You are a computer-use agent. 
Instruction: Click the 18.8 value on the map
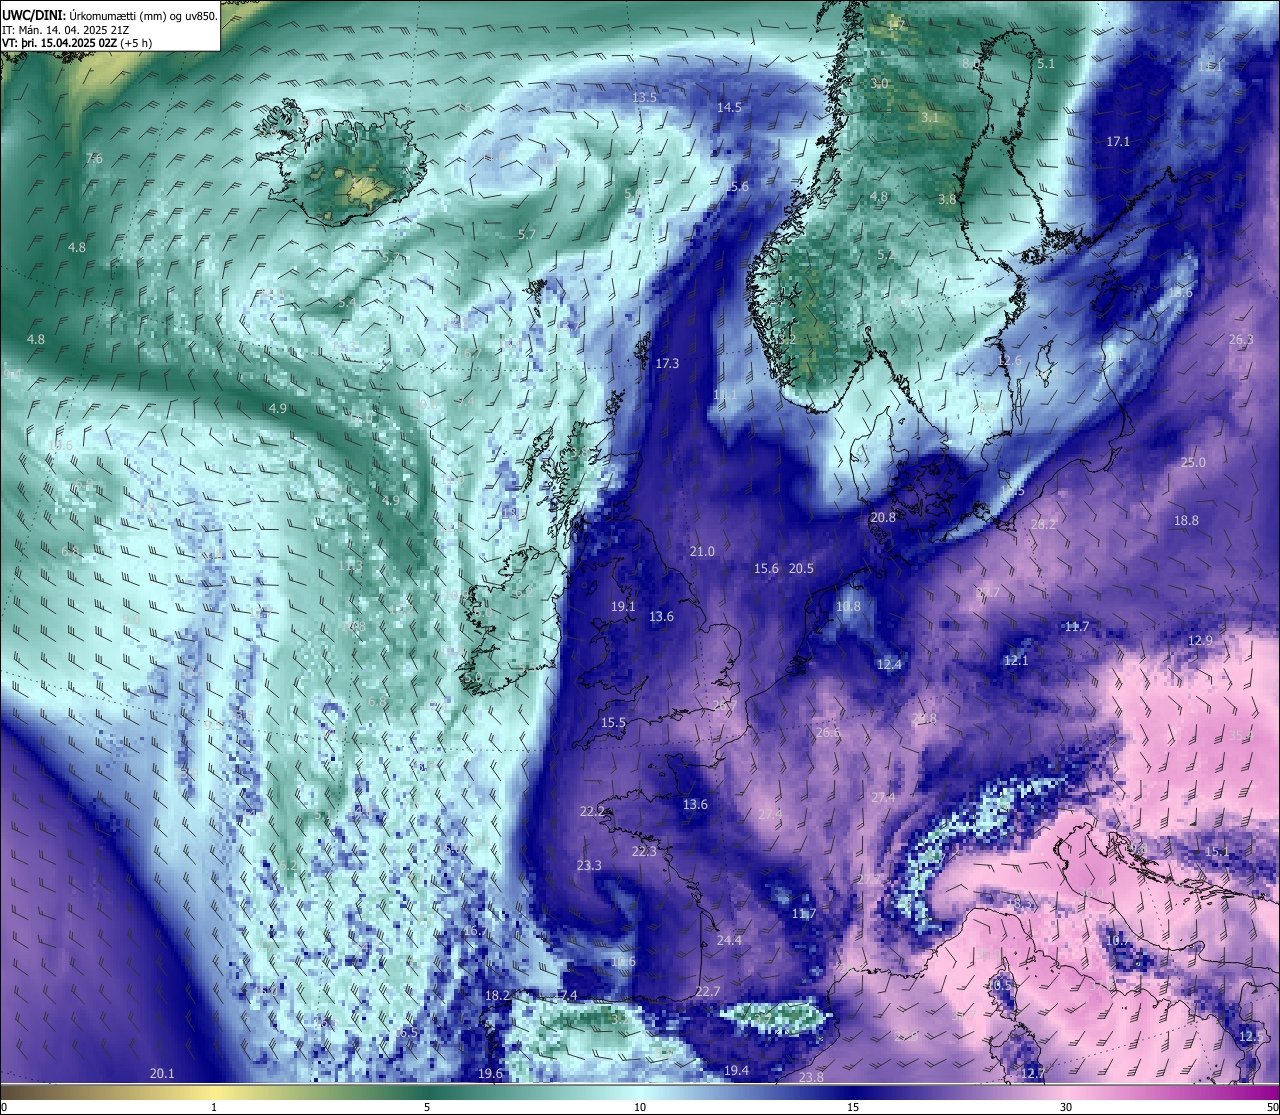[1186, 520]
